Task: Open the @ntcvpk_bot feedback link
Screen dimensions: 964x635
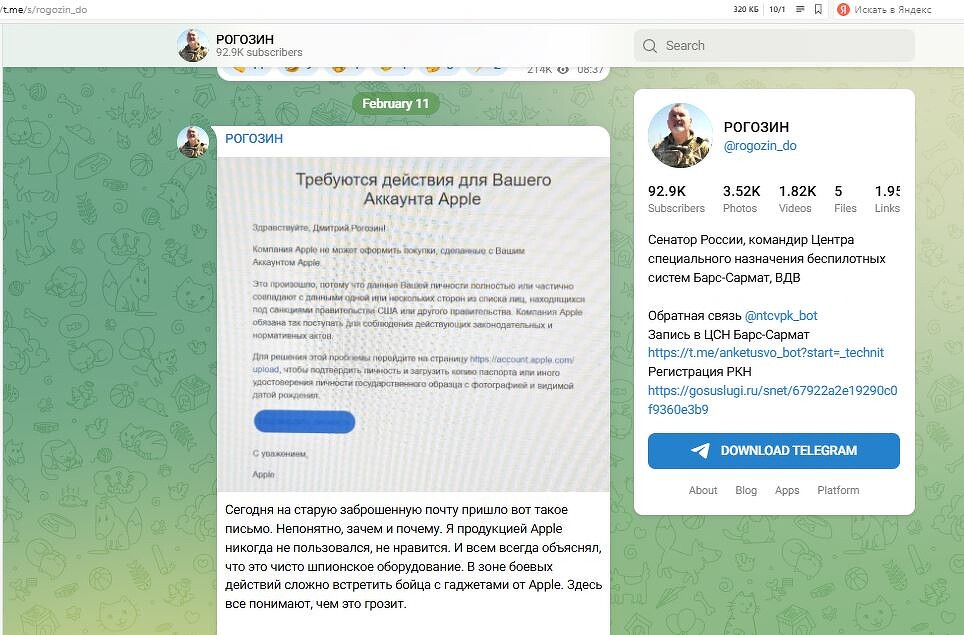Action: click(781, 315)
